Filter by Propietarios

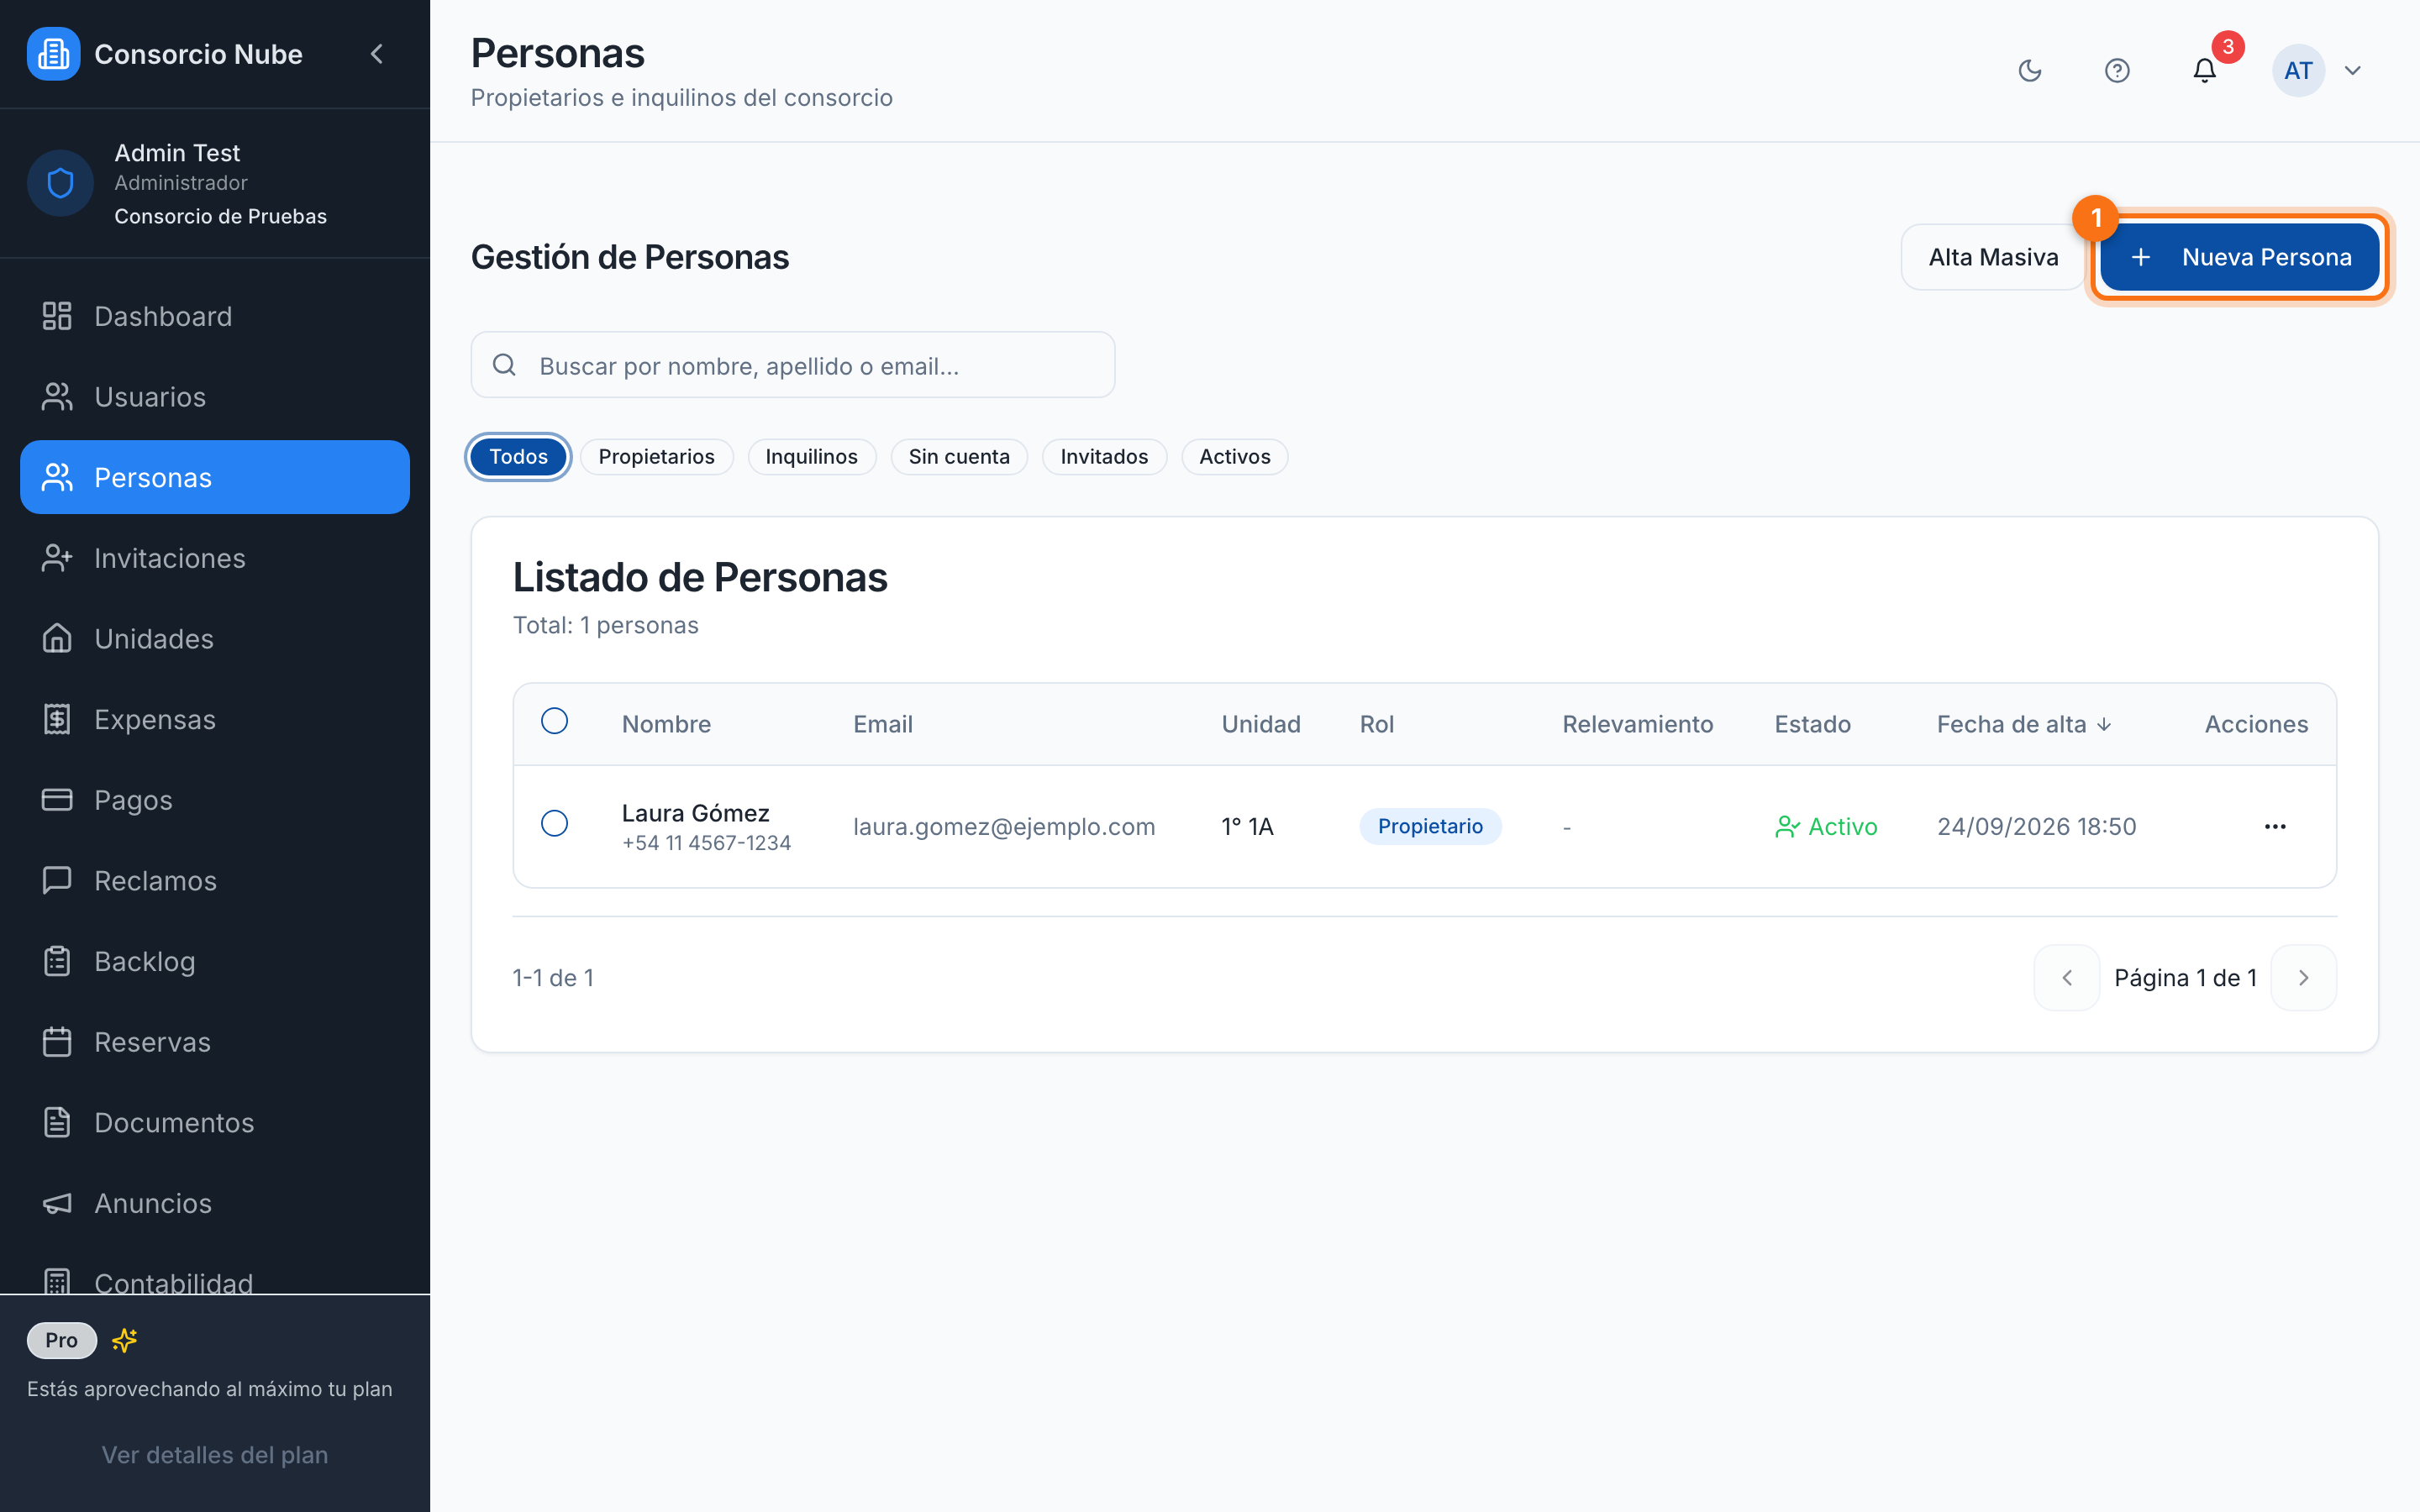(656, 457)
